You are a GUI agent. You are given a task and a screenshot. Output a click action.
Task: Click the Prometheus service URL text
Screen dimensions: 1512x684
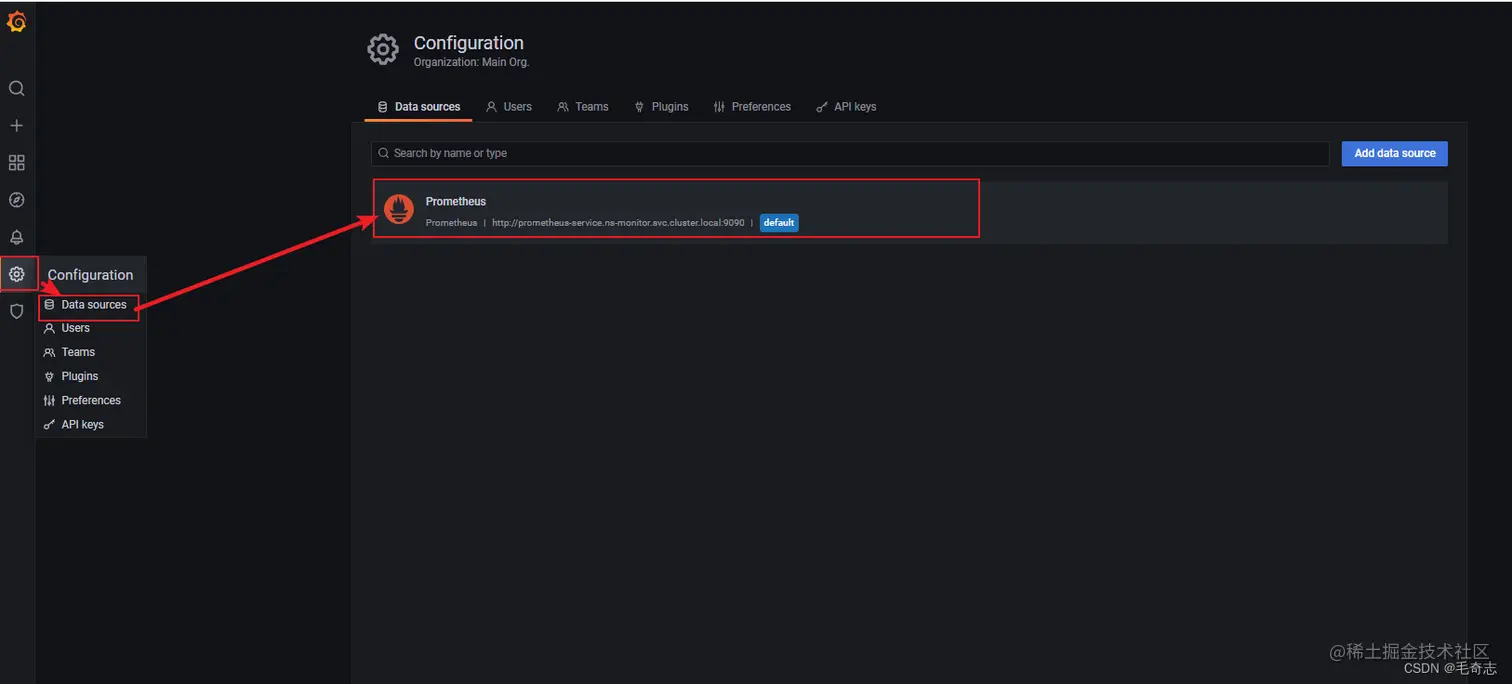pos(618,223)
